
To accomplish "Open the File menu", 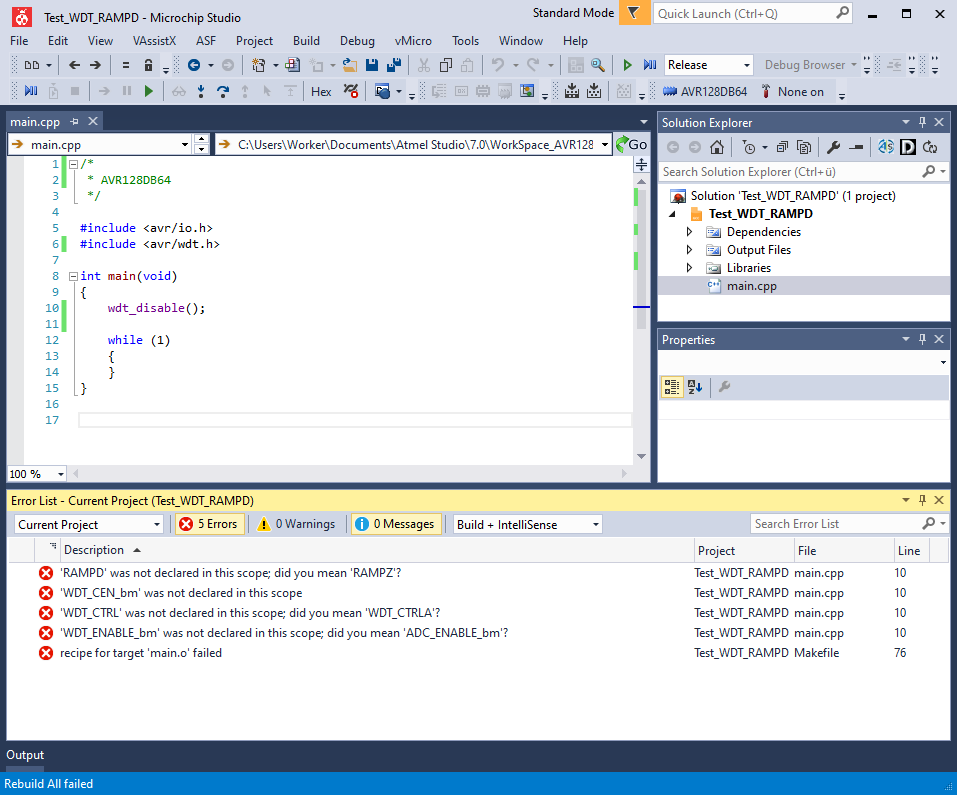I will 19,41.
